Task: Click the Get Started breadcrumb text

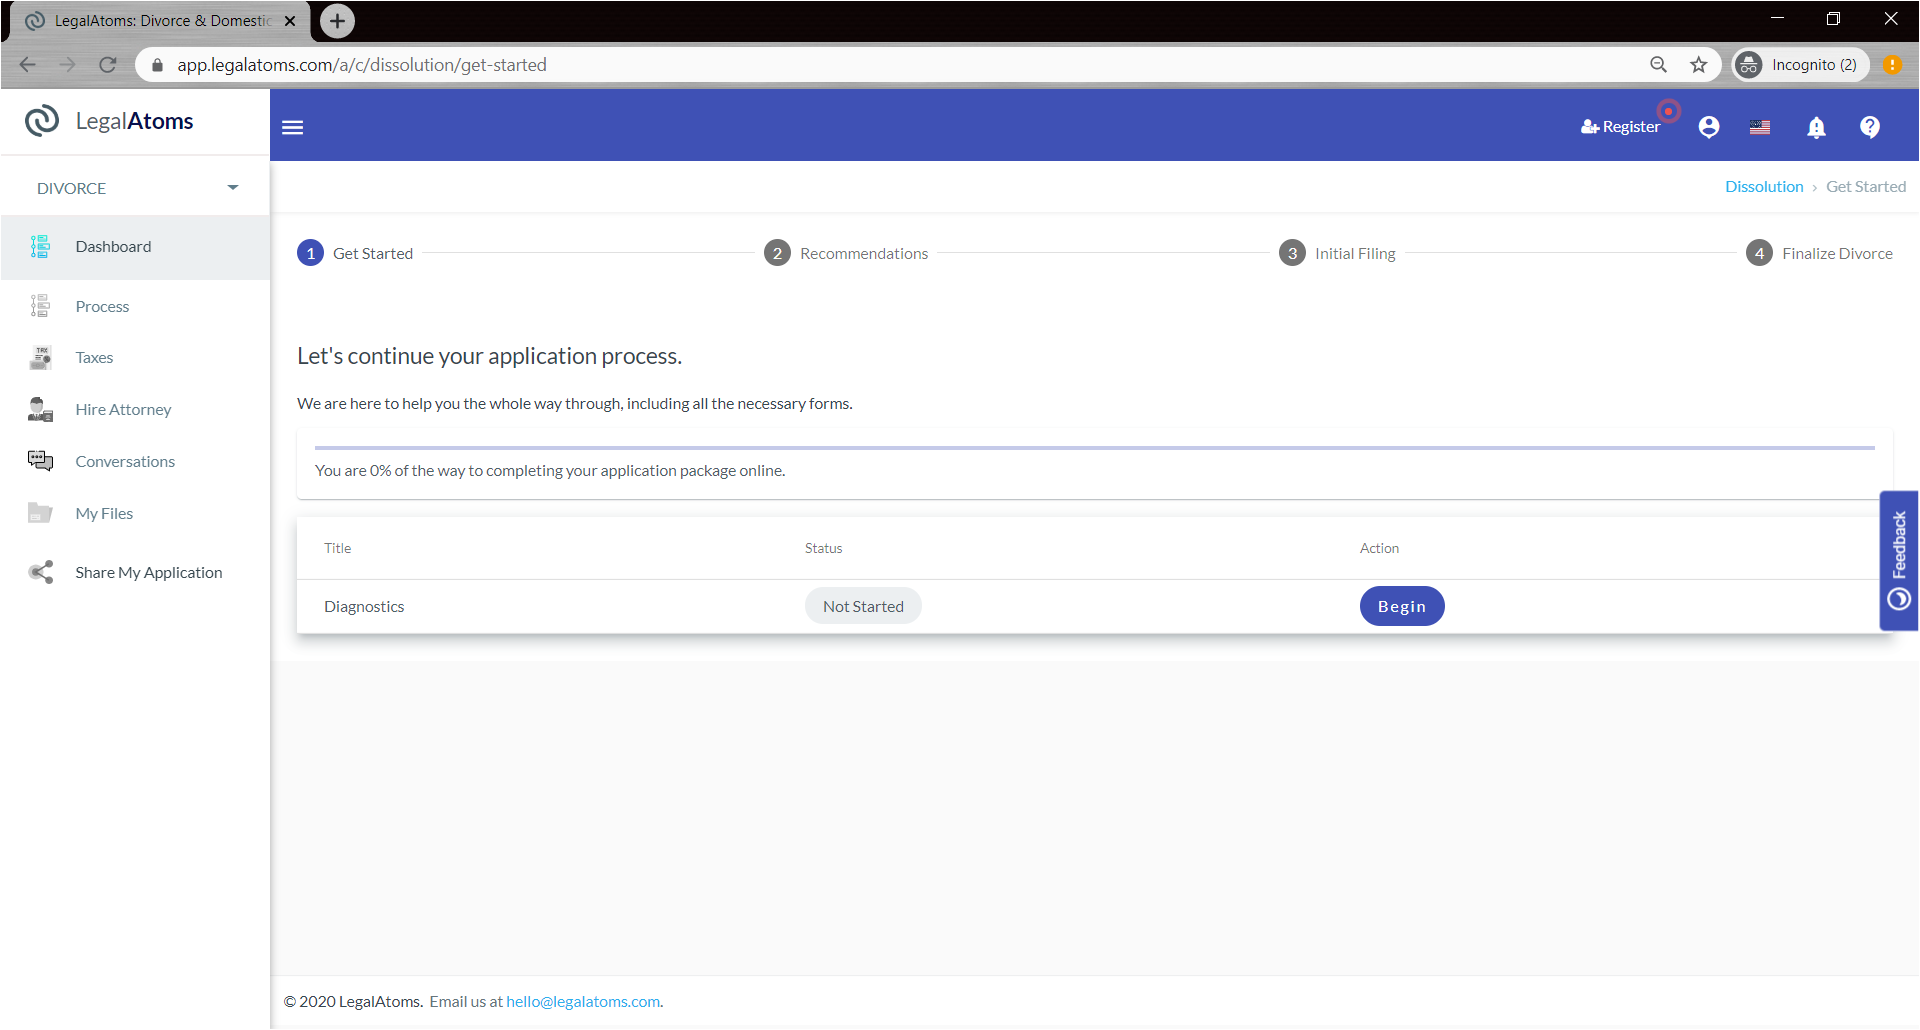Action: pos(1866,187)
